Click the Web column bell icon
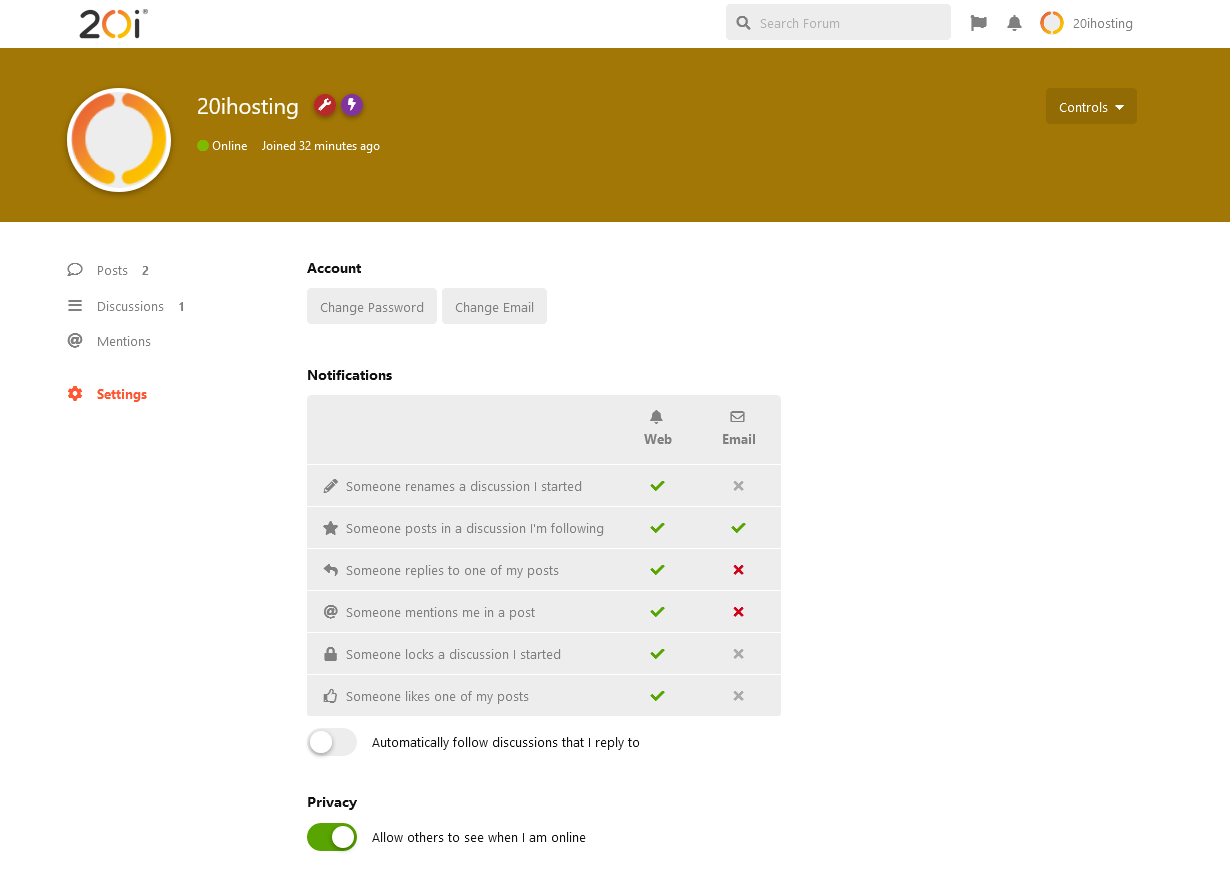The height and width of the screenshot is (894, 1230). (657, 417)
